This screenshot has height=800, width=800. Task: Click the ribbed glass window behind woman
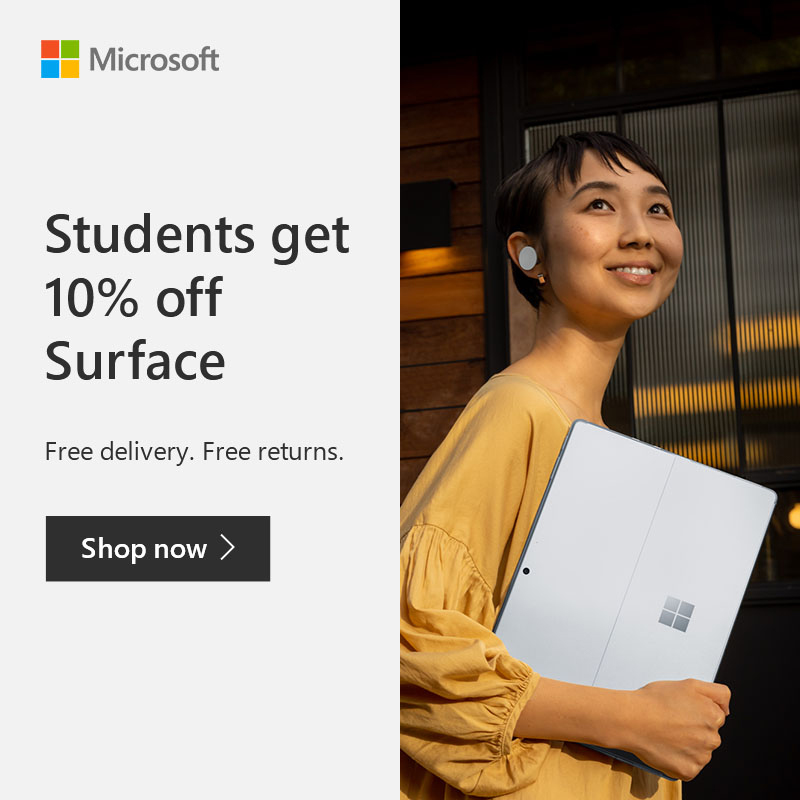click(x=714, y=286)
